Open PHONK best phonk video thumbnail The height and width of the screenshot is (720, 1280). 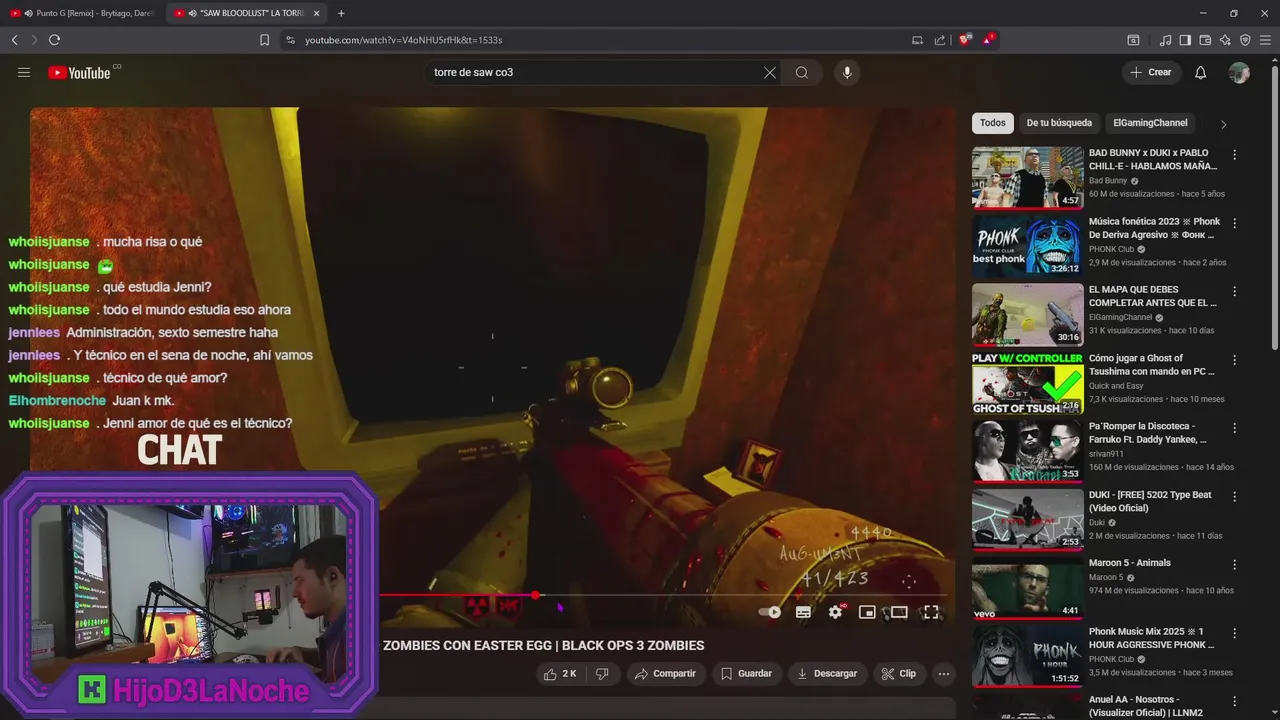1027,245
